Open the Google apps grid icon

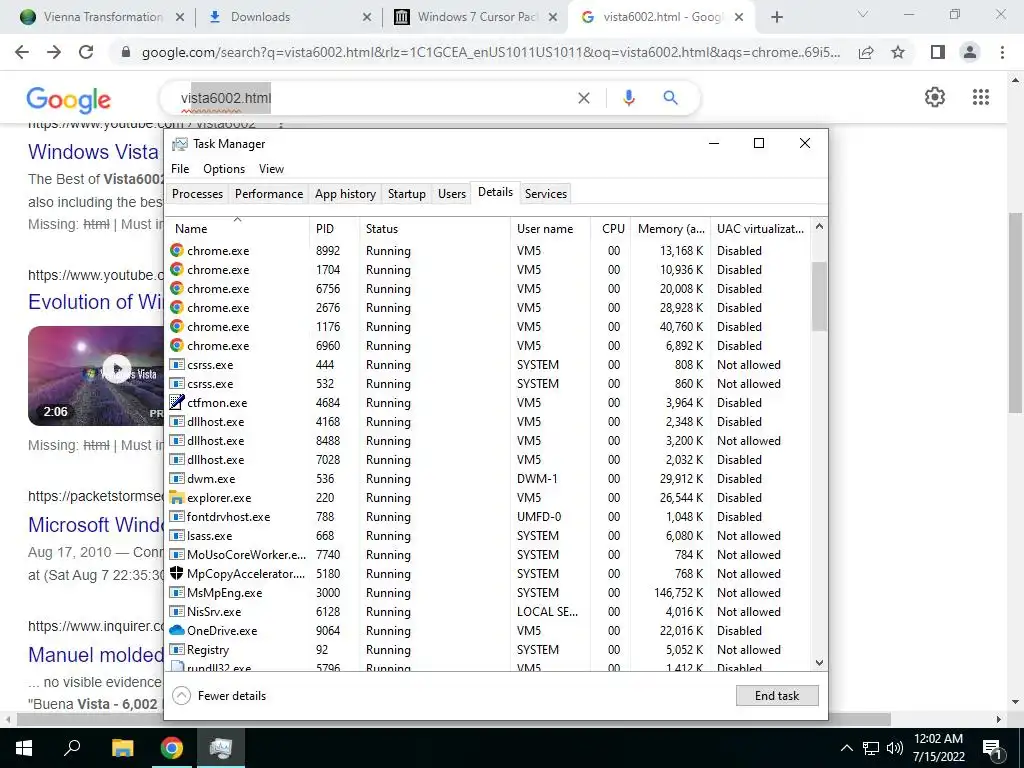[980, 97]
